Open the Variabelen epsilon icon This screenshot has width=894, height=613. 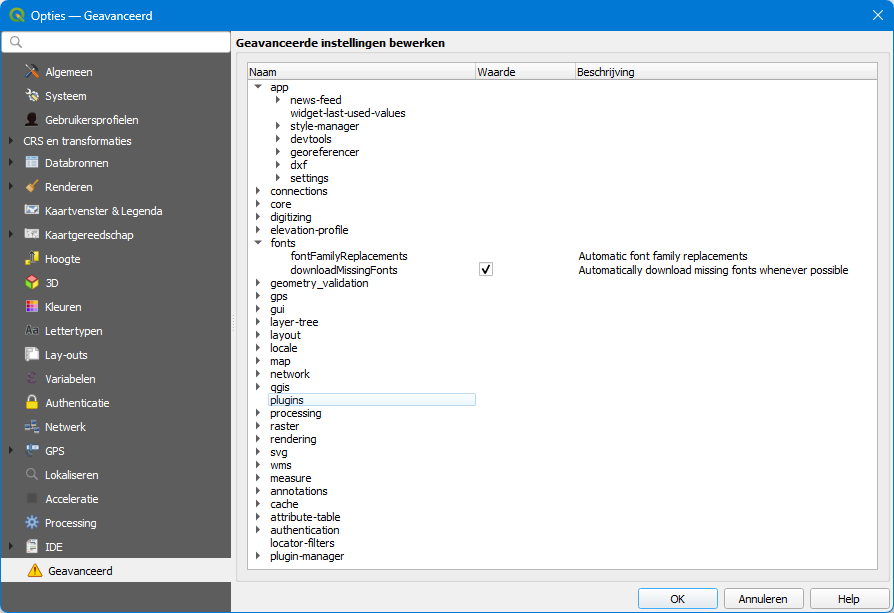tap(32, 378)
